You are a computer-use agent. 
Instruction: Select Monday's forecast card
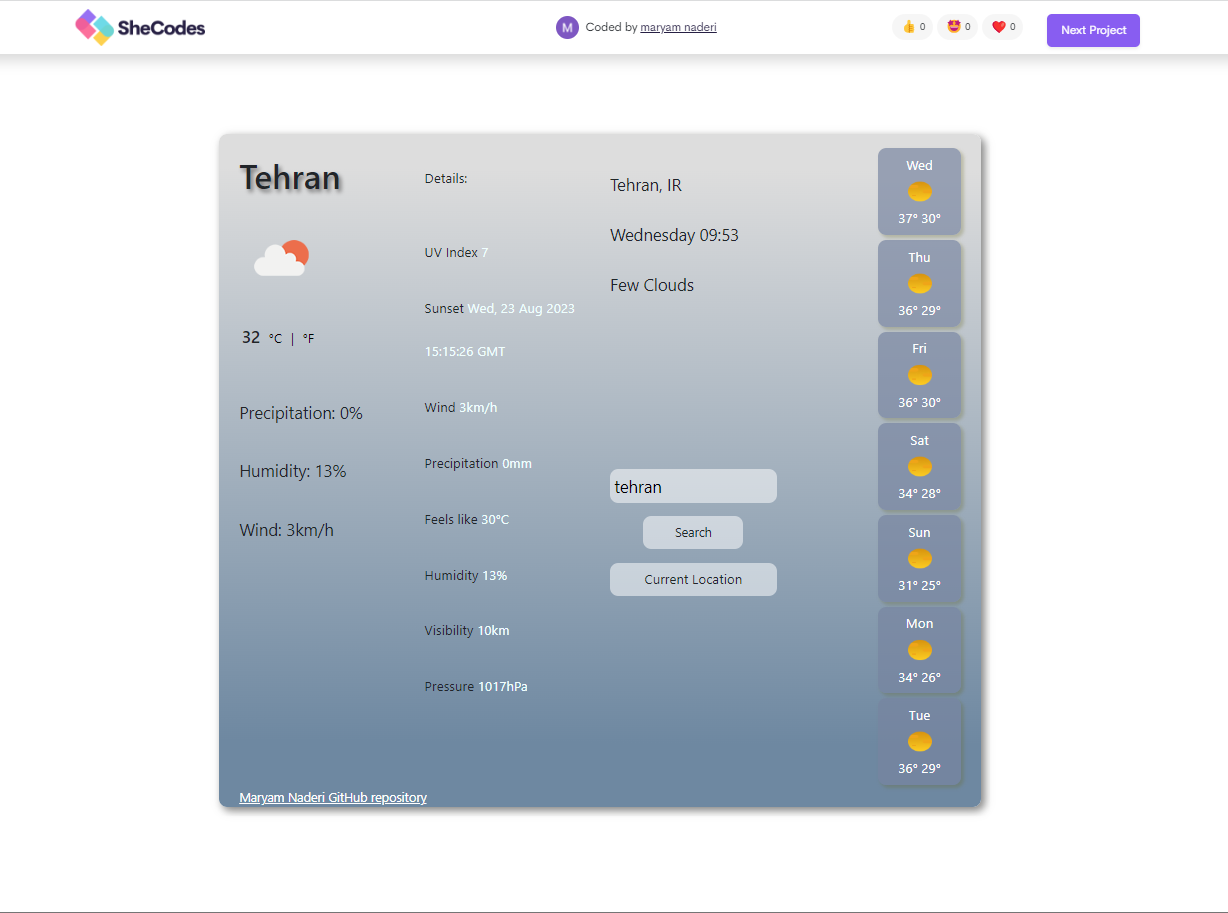919,650
